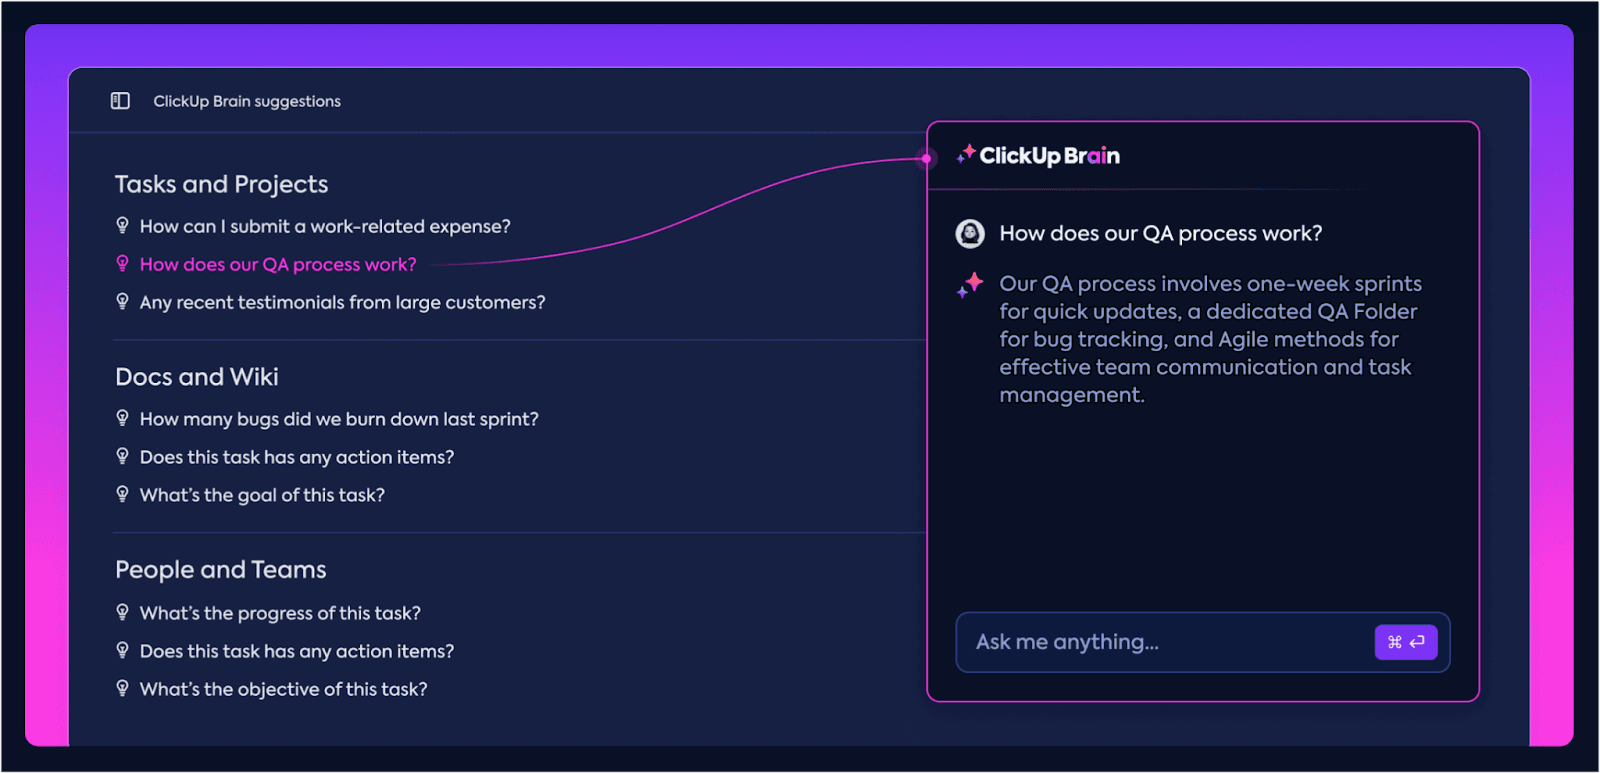Image resolution: width=1600 pixels, height=773 pixels.
Task: Click the lightbulb icon next to work-related expense
Action: tap(122, 226)
